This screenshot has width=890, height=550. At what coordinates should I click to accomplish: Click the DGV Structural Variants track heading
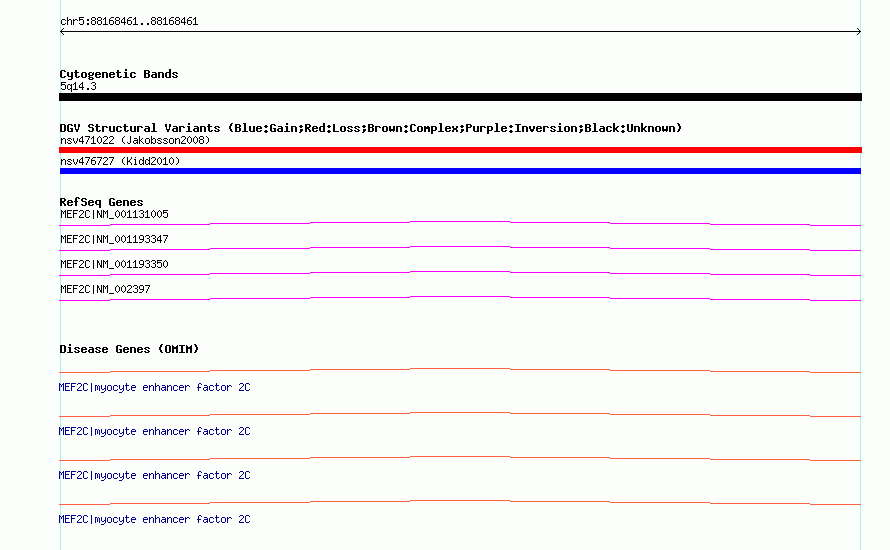[371, 128]
